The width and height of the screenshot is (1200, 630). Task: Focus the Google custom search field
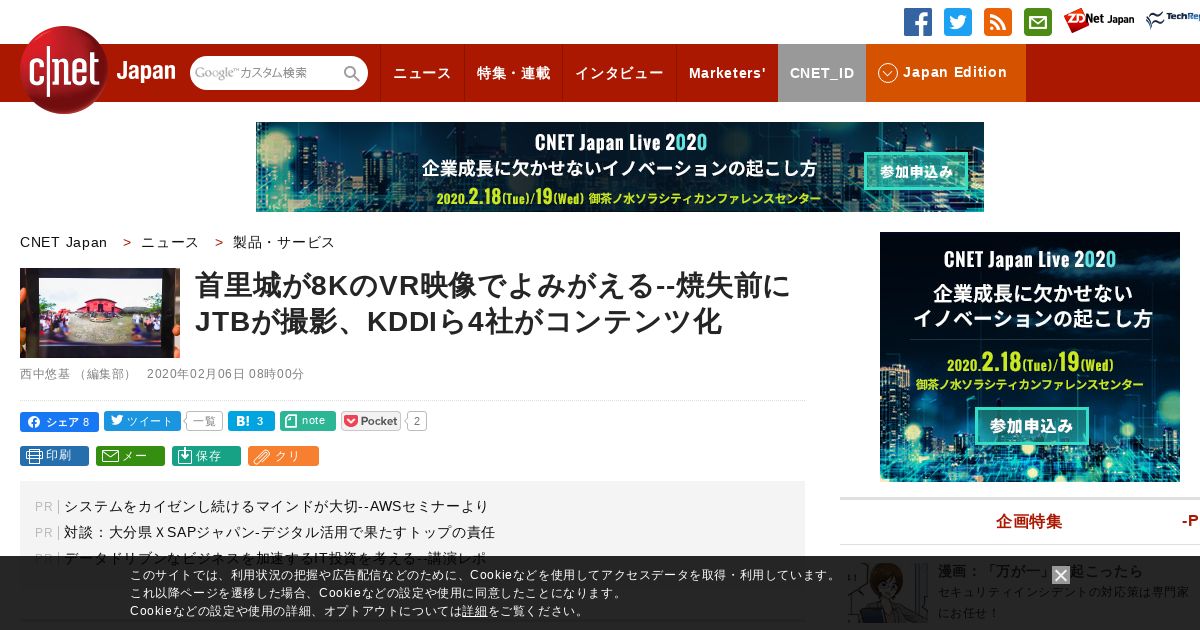[x=266, y=73]
